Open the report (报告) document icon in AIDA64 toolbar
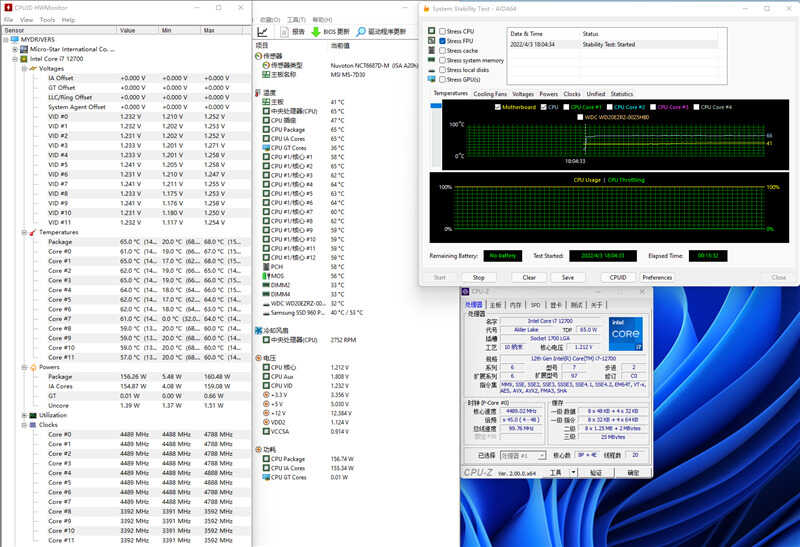 (285, 32)
